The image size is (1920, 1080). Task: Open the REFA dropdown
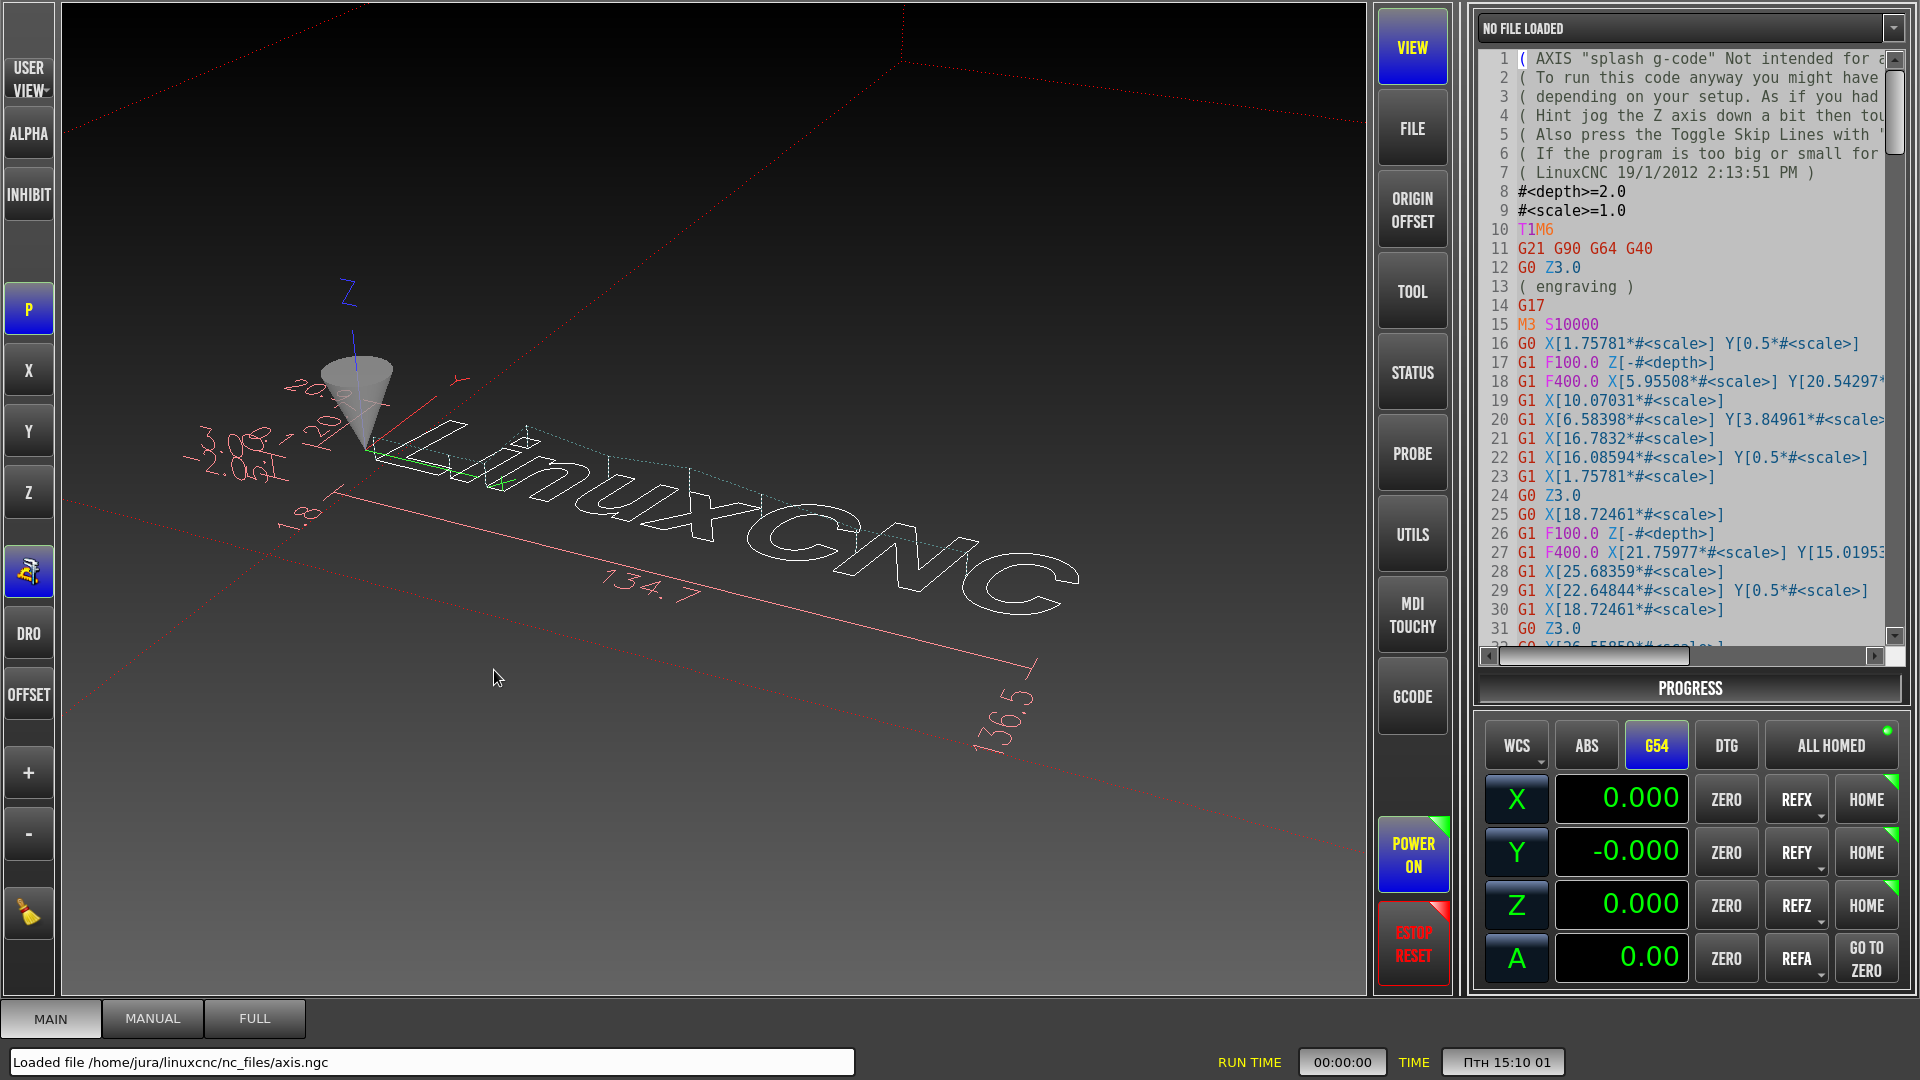[1796, 959]
